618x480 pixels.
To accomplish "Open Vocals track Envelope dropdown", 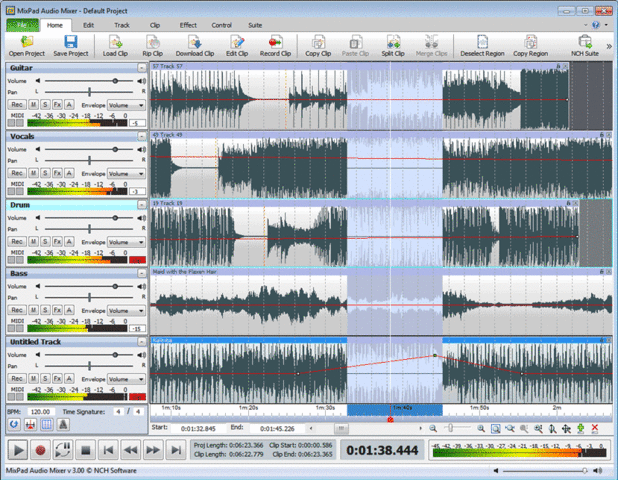I will (126, 174).
